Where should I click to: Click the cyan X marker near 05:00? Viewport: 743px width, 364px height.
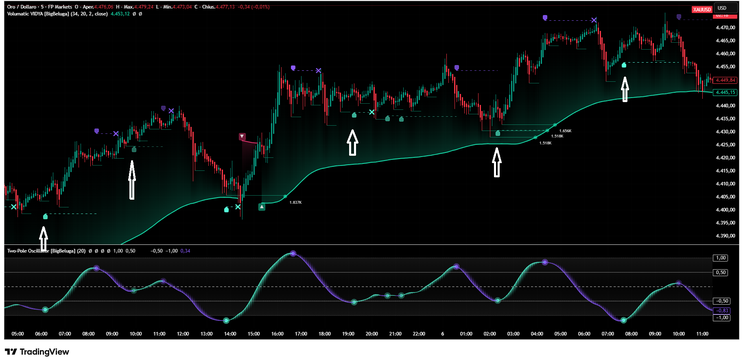pyautogui.click(x=13, y=207)
